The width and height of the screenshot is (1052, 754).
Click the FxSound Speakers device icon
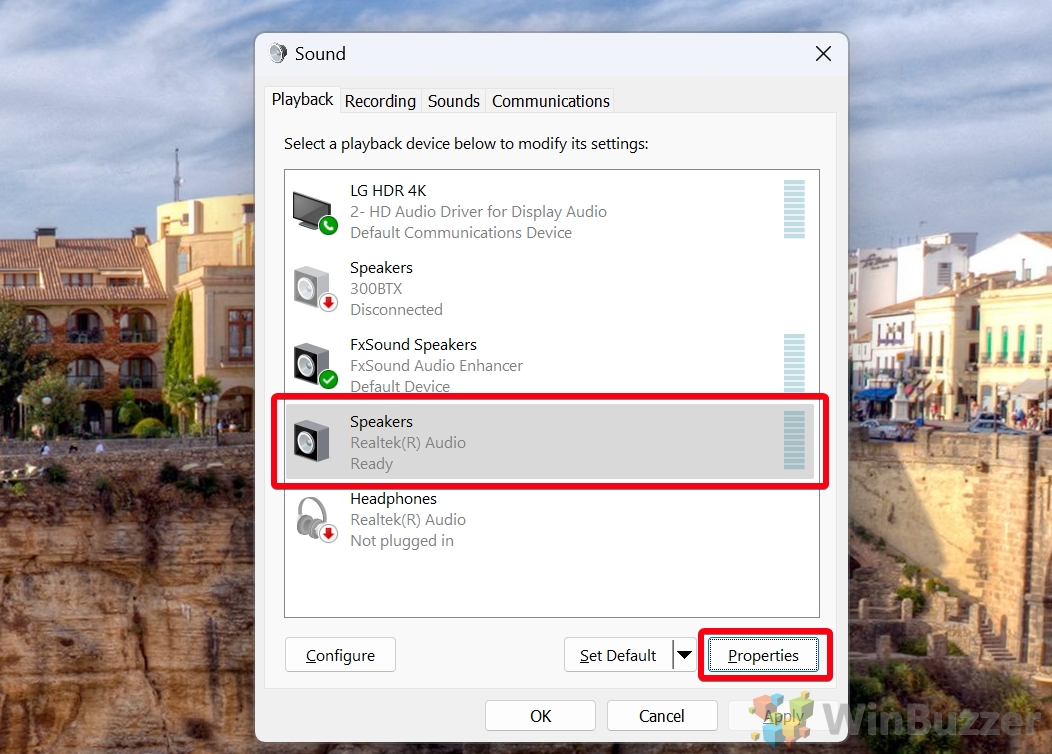315,366
